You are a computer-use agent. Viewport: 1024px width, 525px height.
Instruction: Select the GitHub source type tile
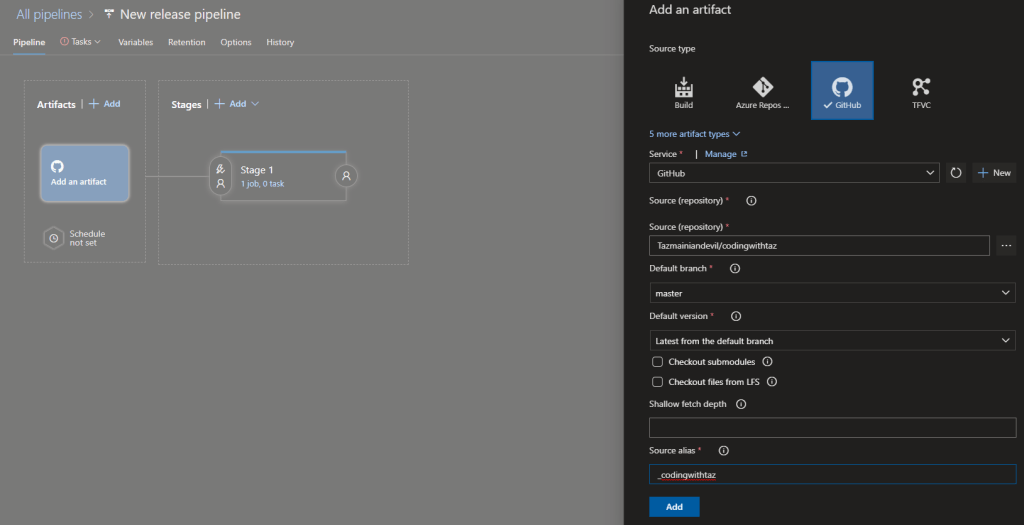tap(841, 91)
